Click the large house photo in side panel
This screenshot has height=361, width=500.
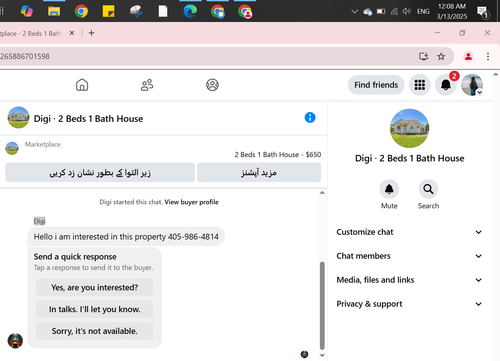(x=409, y=128)
